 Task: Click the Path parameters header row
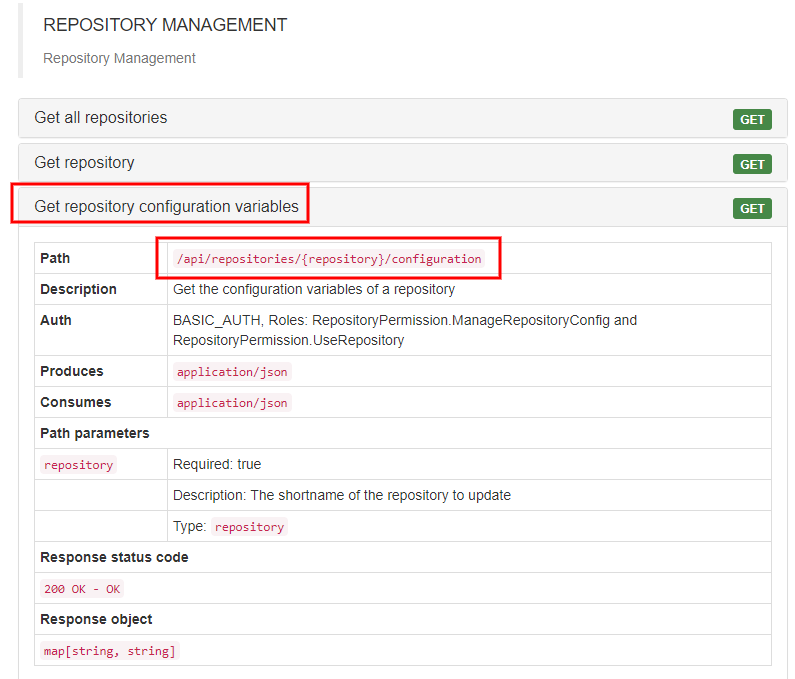94,434
